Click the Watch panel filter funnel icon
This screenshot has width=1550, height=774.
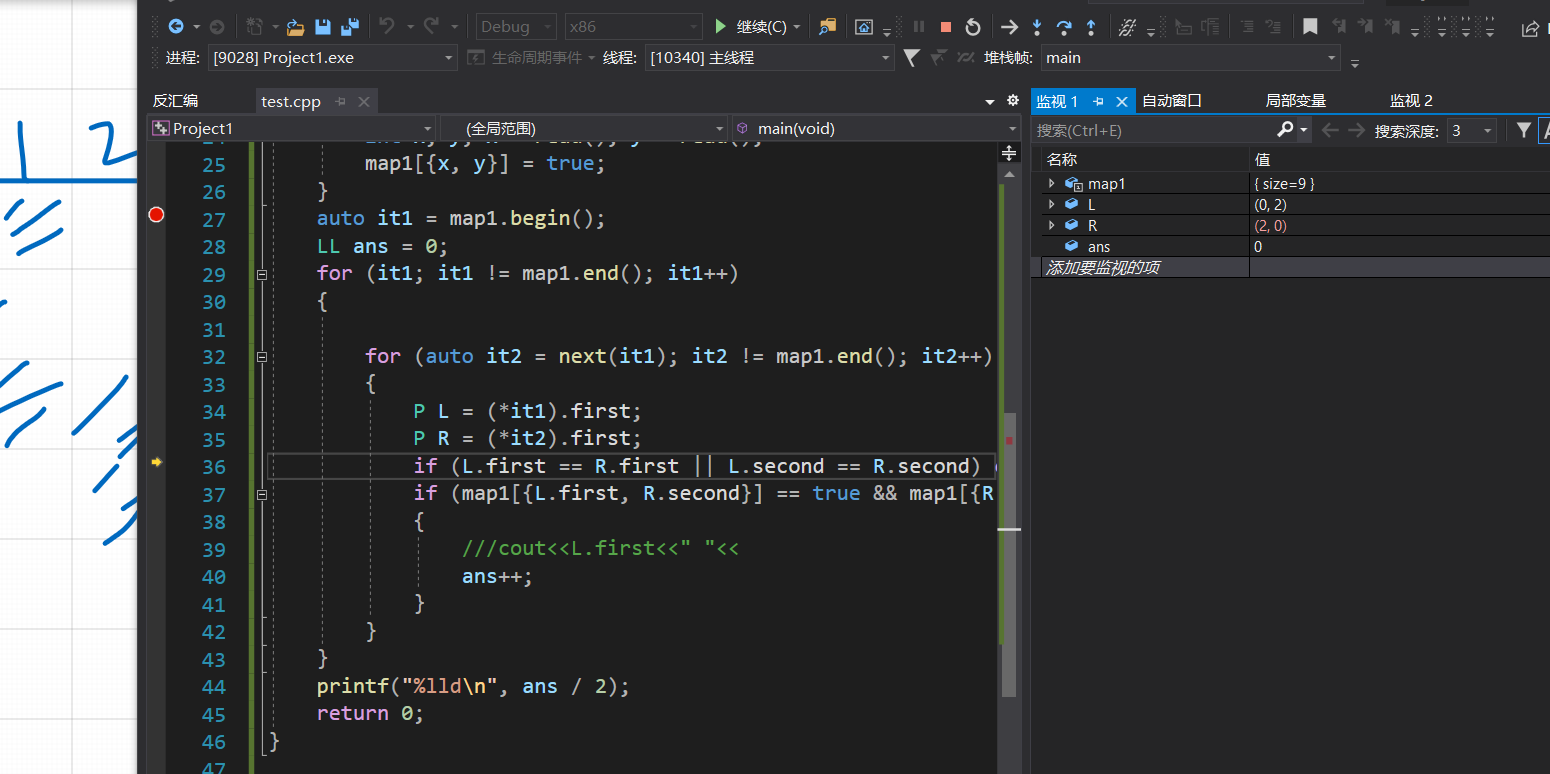click(x=1523, y=130)
